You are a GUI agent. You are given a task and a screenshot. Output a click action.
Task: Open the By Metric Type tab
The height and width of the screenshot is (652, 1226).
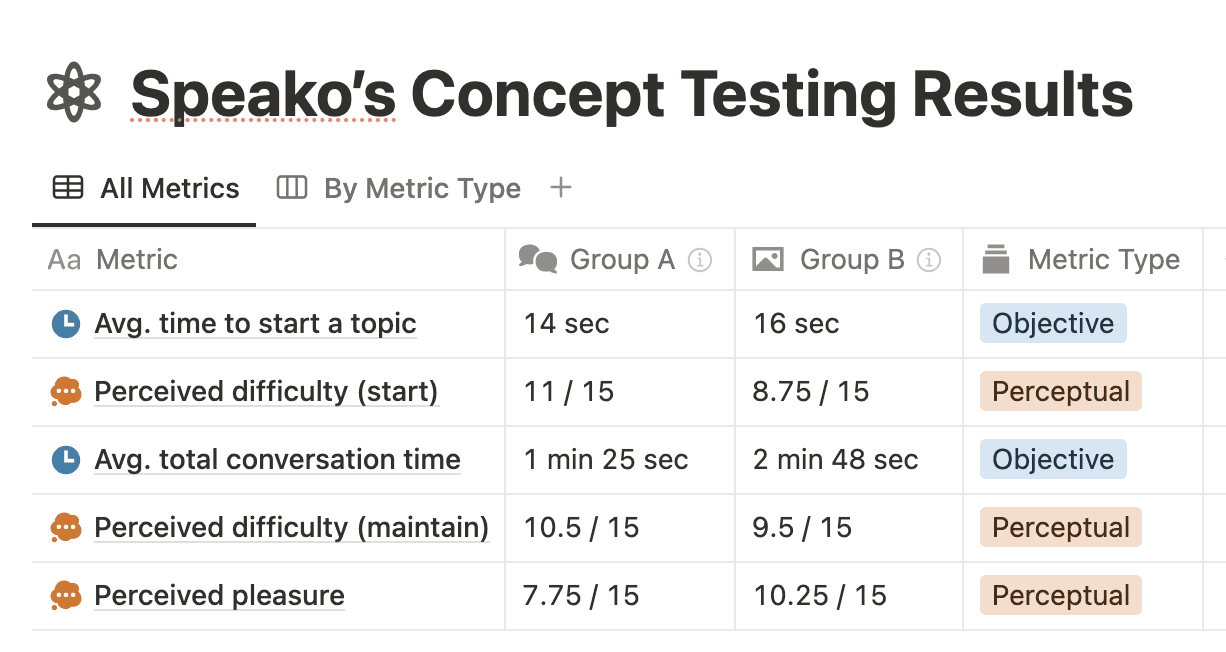coord(398,188)
